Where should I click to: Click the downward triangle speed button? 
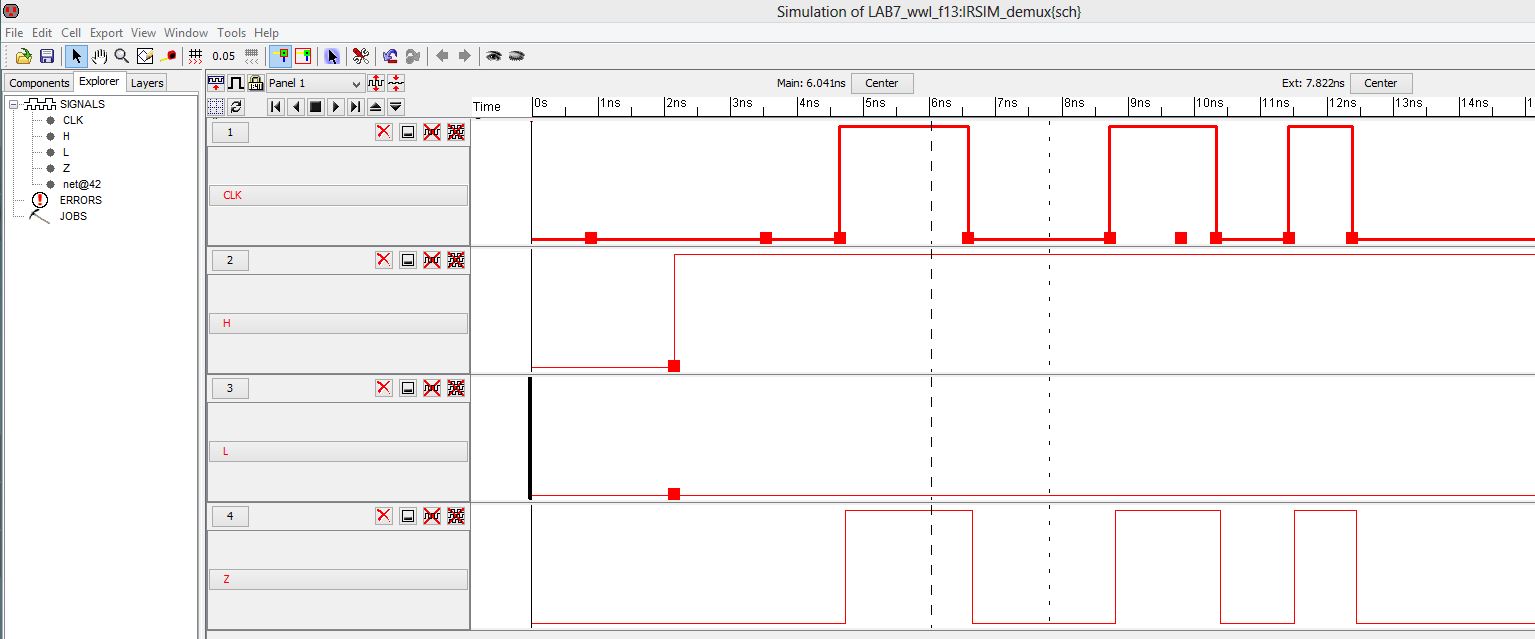pyautogui.click(x=396, y=106)
